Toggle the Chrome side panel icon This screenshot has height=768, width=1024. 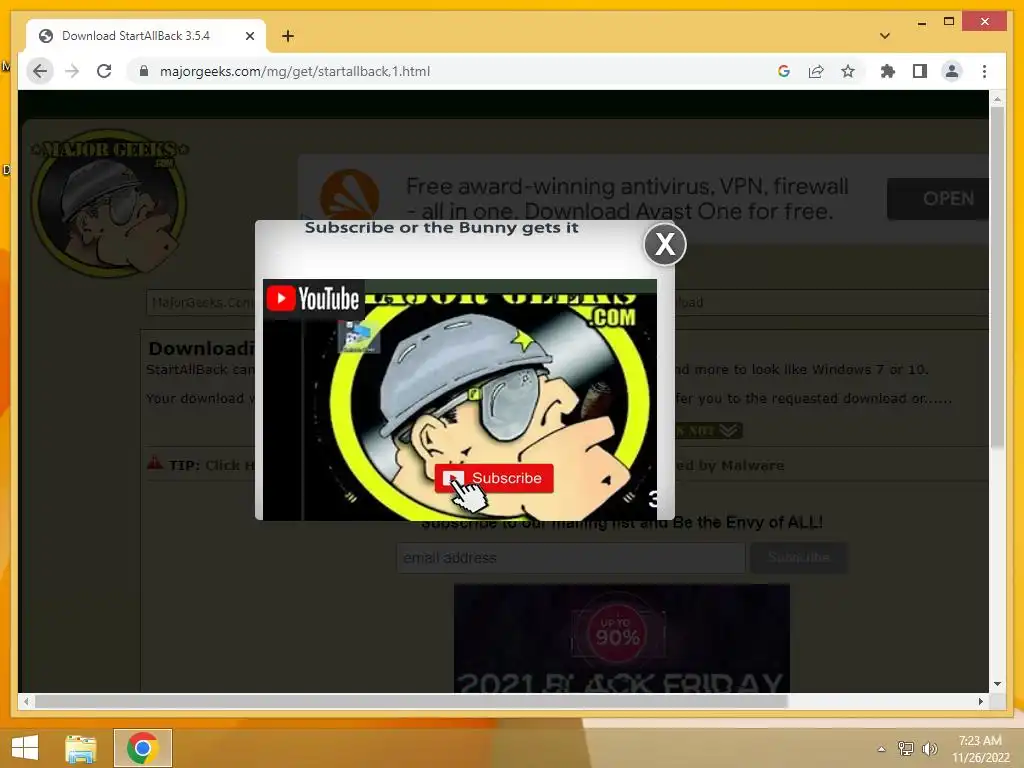pos(920,71)
